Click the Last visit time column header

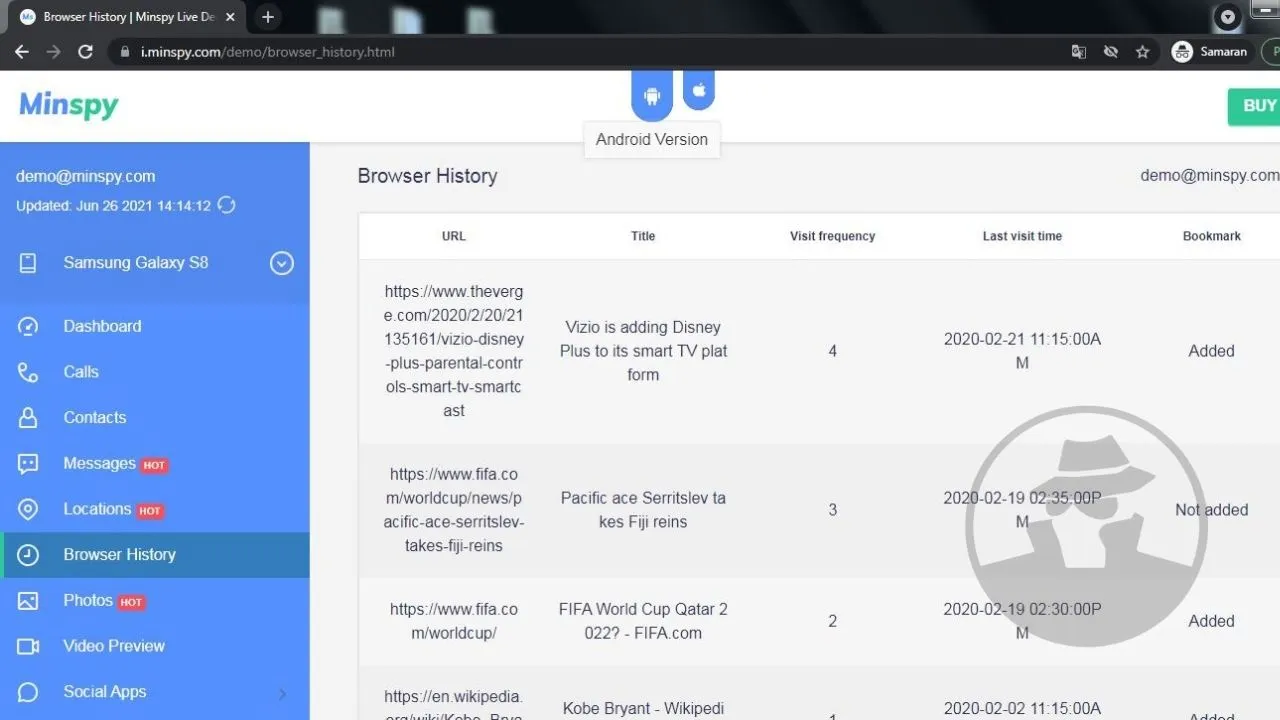1022,236
